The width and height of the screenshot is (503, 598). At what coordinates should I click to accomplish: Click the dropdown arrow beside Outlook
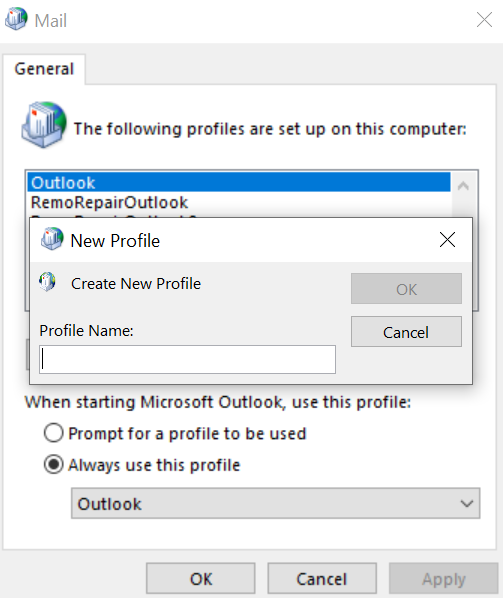(x=467, y=503)
